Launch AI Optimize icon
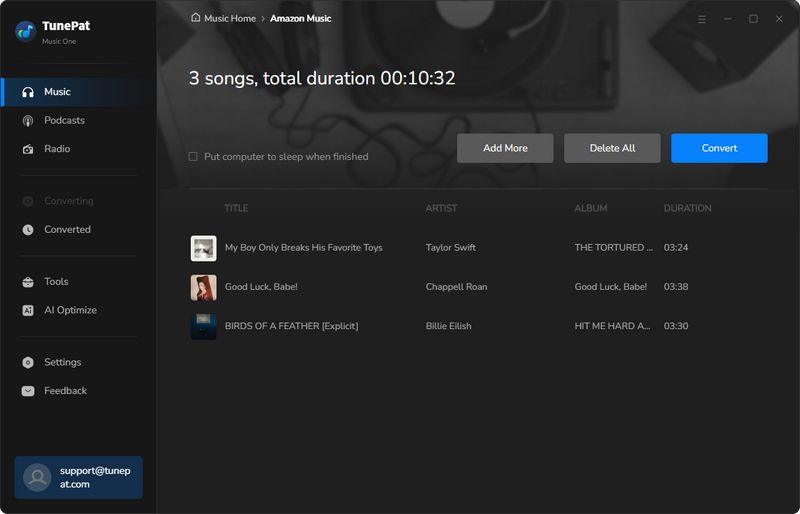 click(x=28, y=311)
